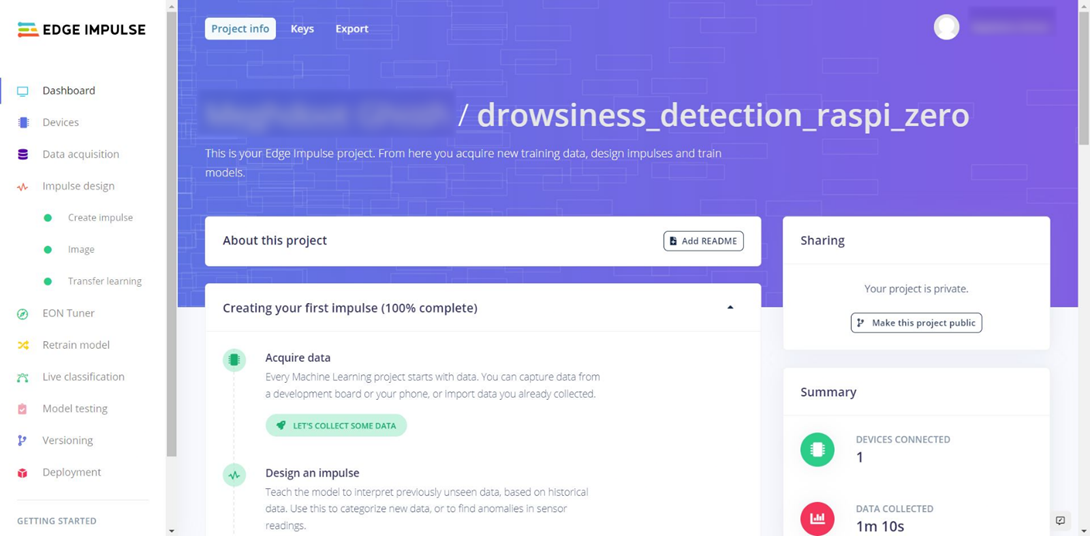The image size is (1090, 536).
Task: Click the 'Acquire data' step heading
Action: point(298,358)
